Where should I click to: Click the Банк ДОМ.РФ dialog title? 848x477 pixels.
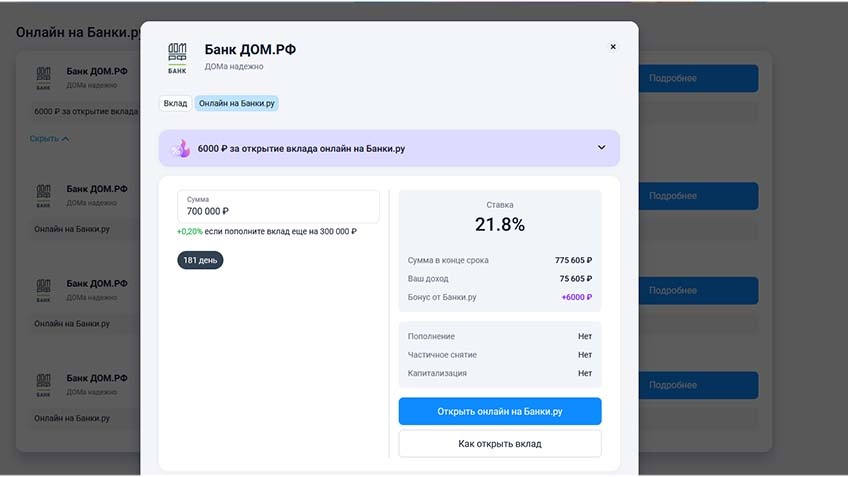(250, 49)
